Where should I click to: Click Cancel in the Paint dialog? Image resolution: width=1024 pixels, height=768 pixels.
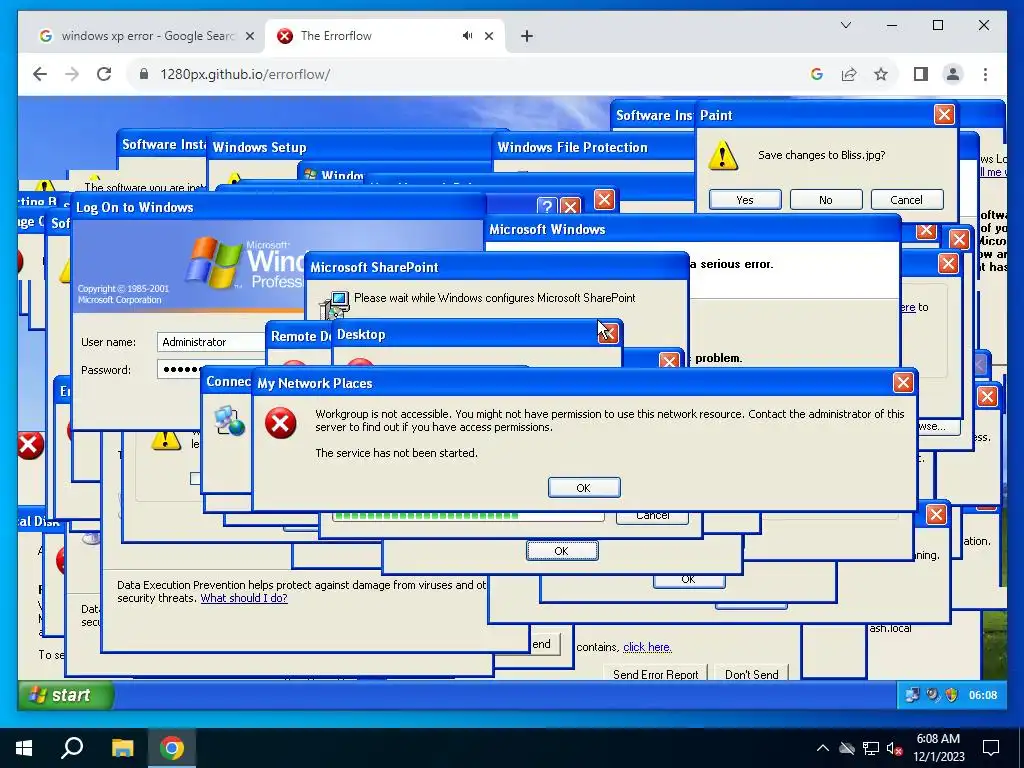(x=906, y=200)
